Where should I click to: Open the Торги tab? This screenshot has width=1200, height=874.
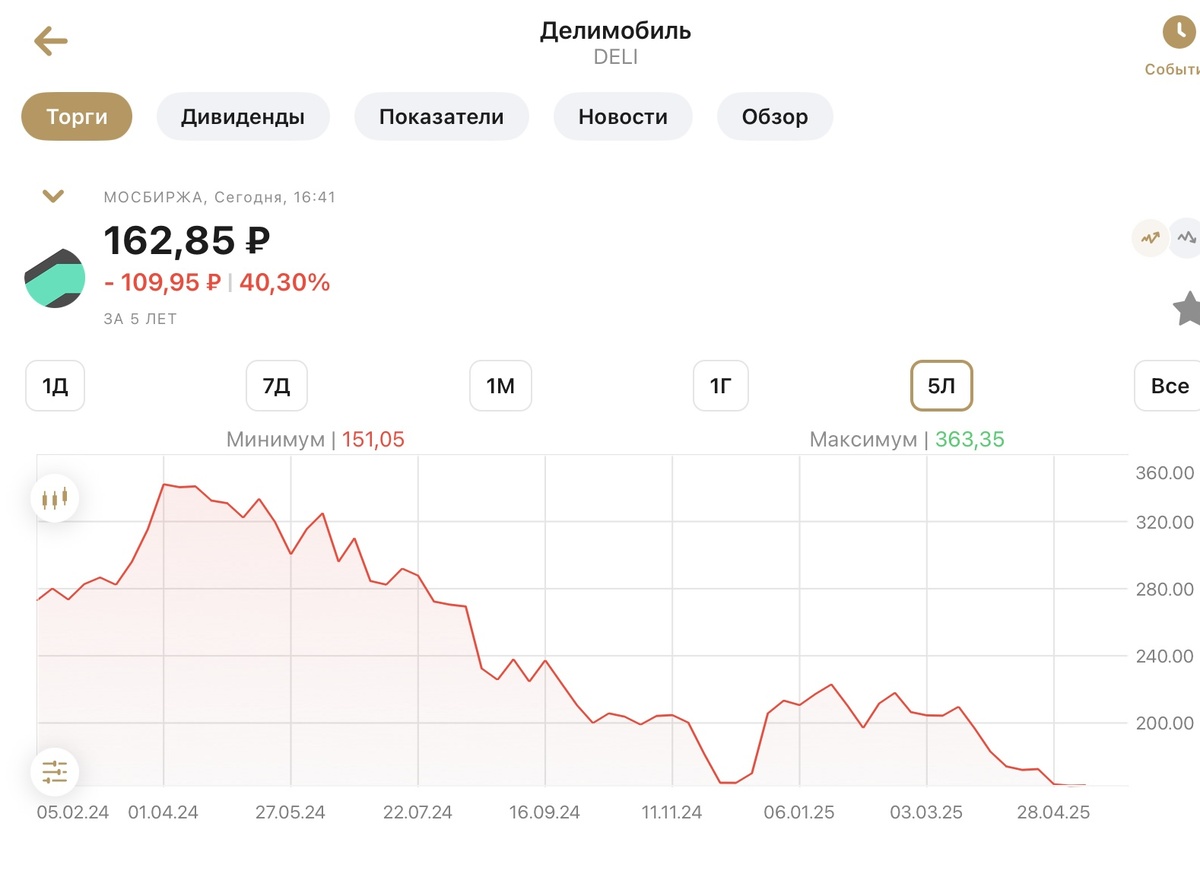77,117
